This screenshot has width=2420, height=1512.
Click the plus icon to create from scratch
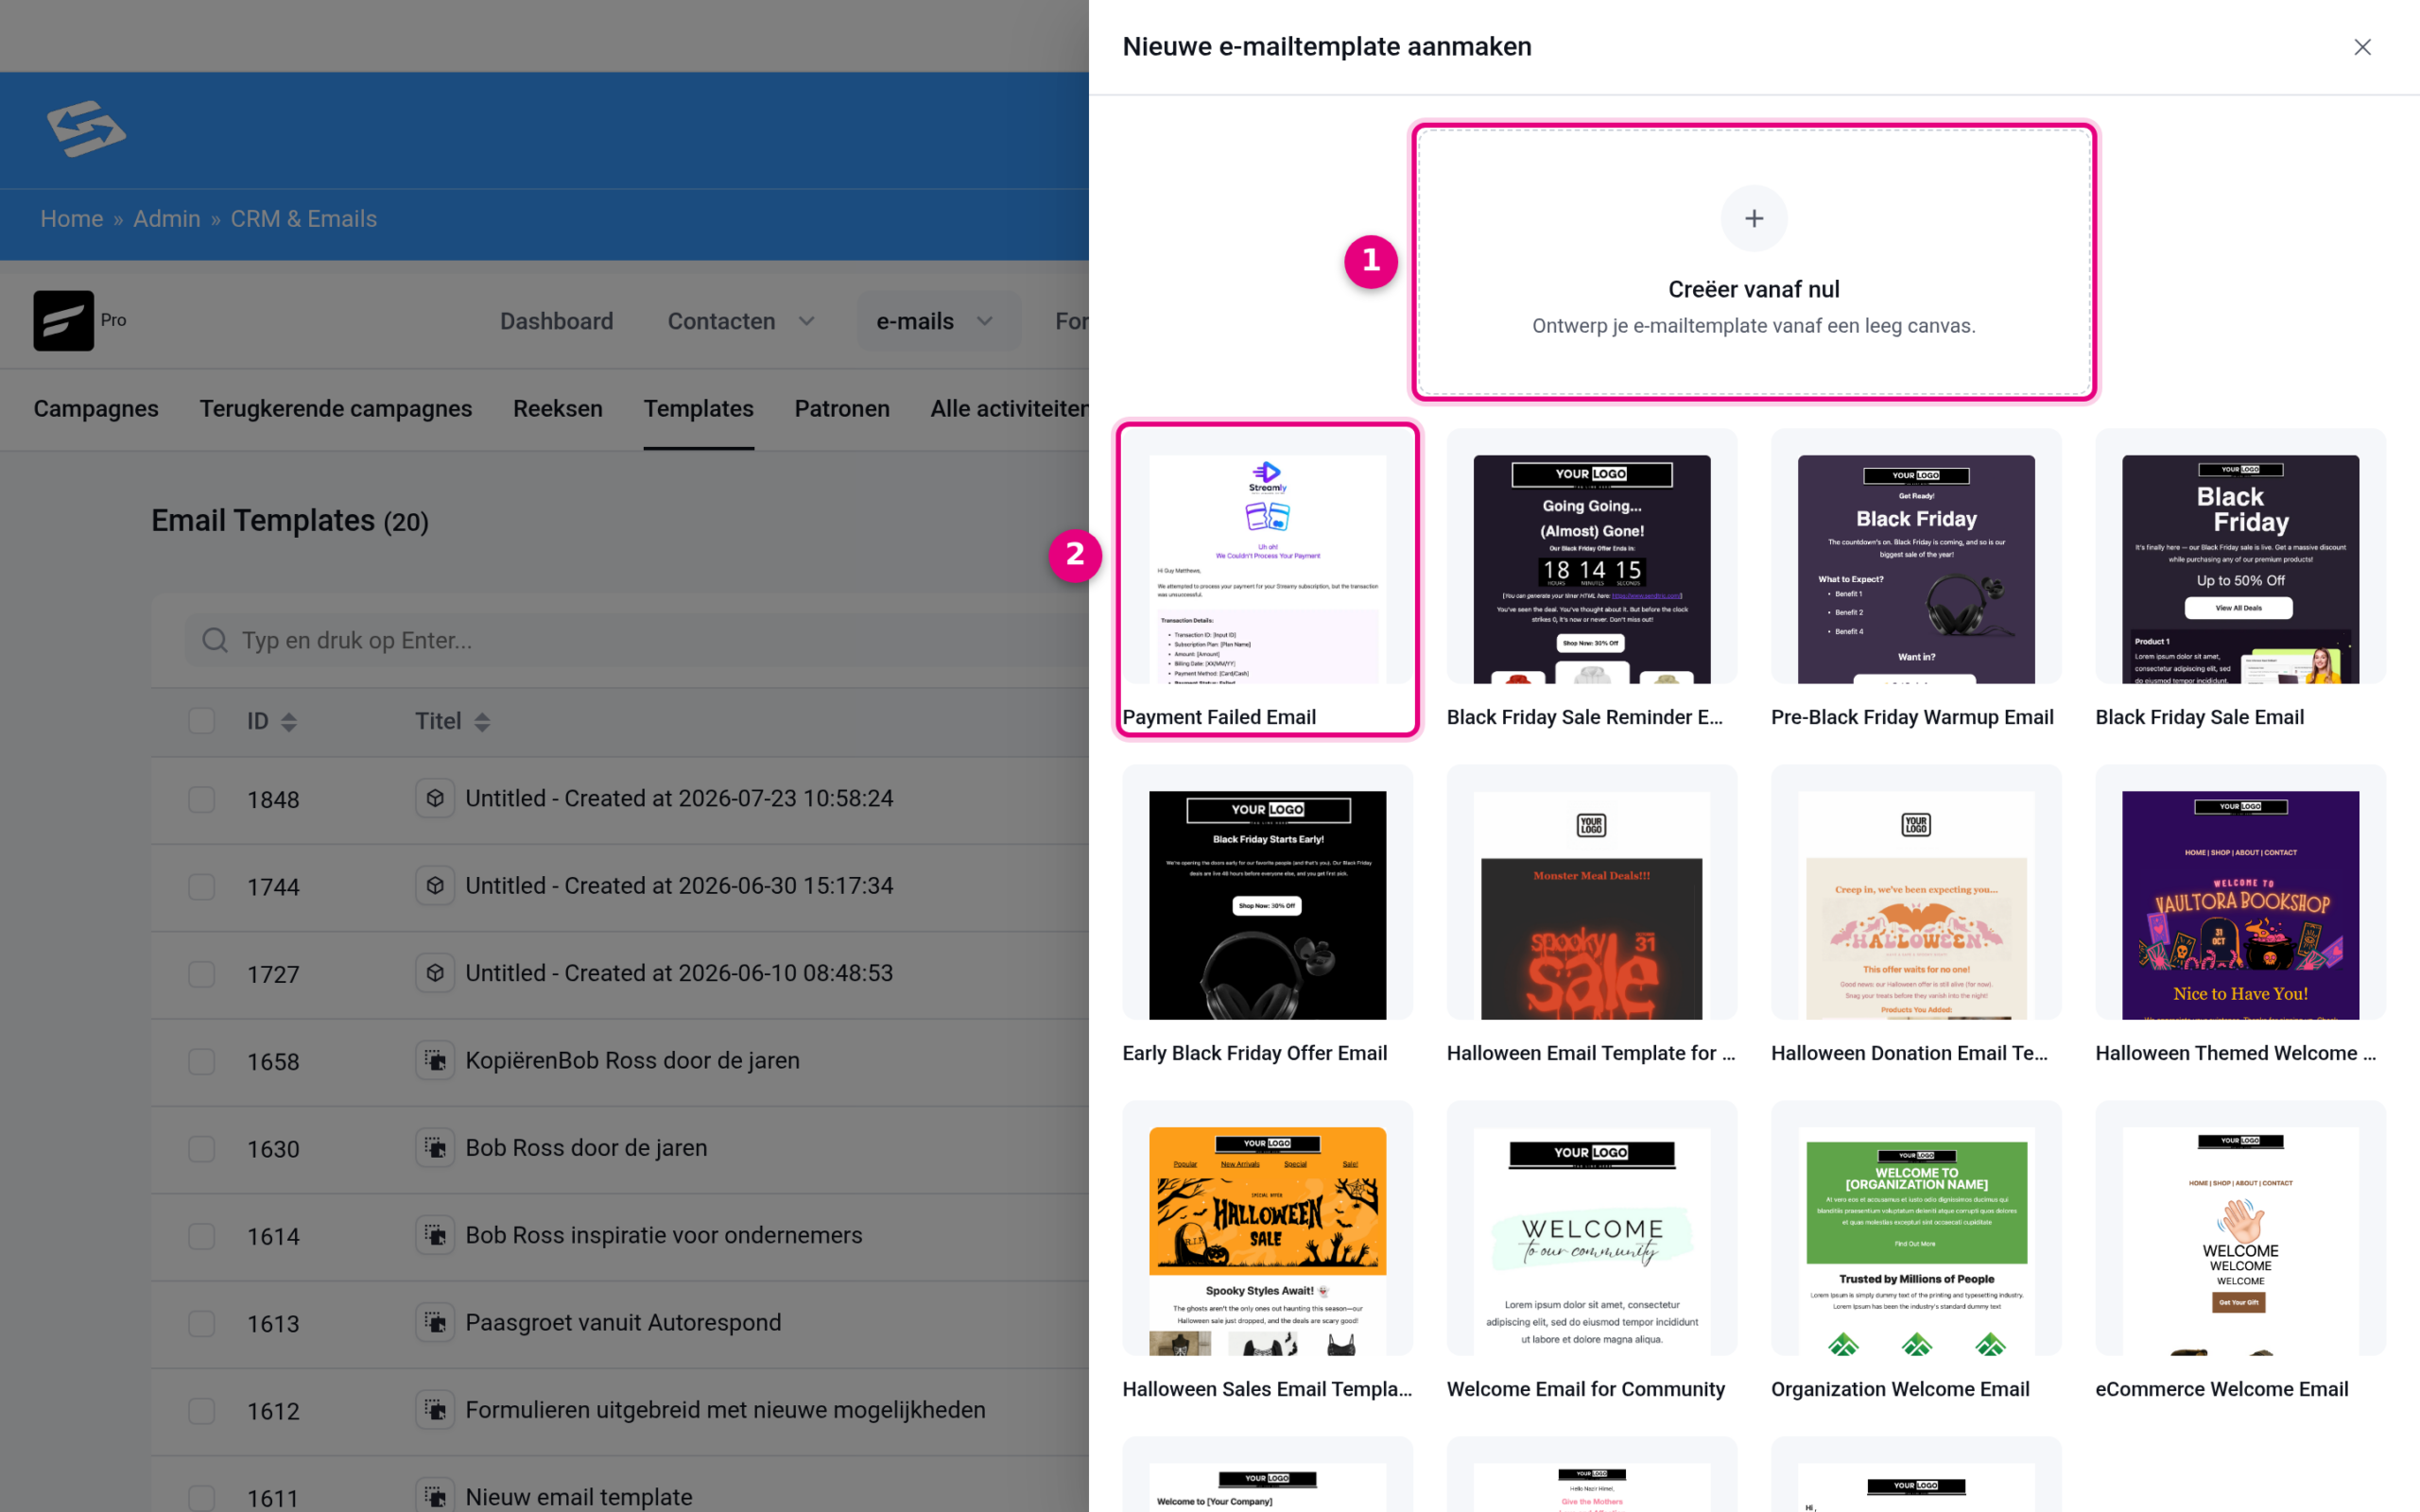coord(1754,218)
